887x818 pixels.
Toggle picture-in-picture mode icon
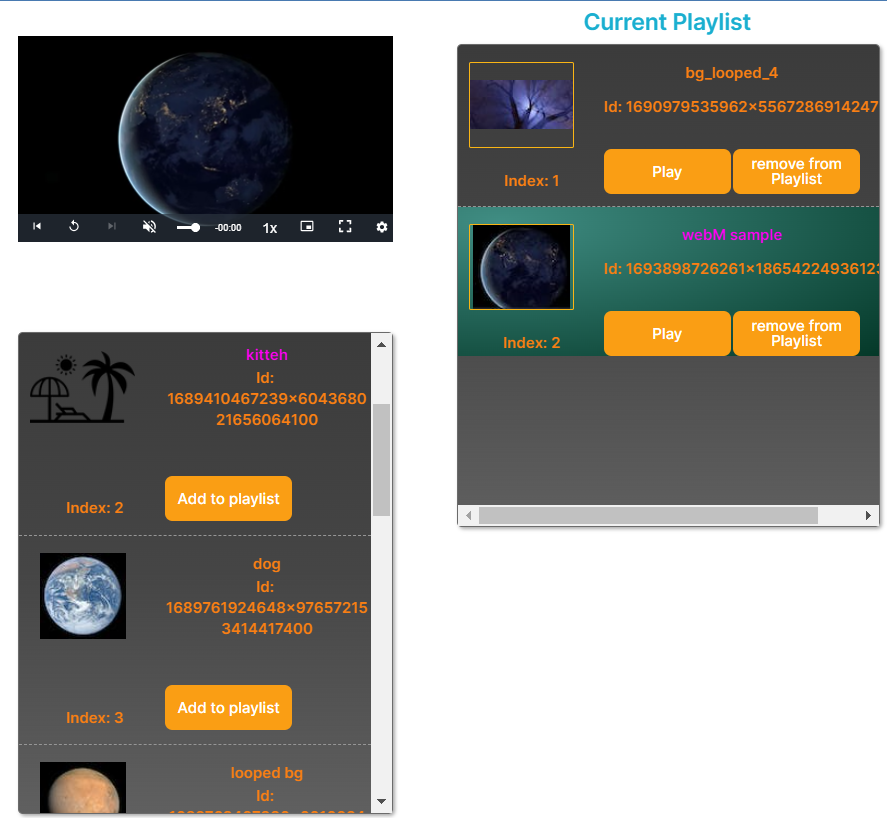click(x=307, y=226)
